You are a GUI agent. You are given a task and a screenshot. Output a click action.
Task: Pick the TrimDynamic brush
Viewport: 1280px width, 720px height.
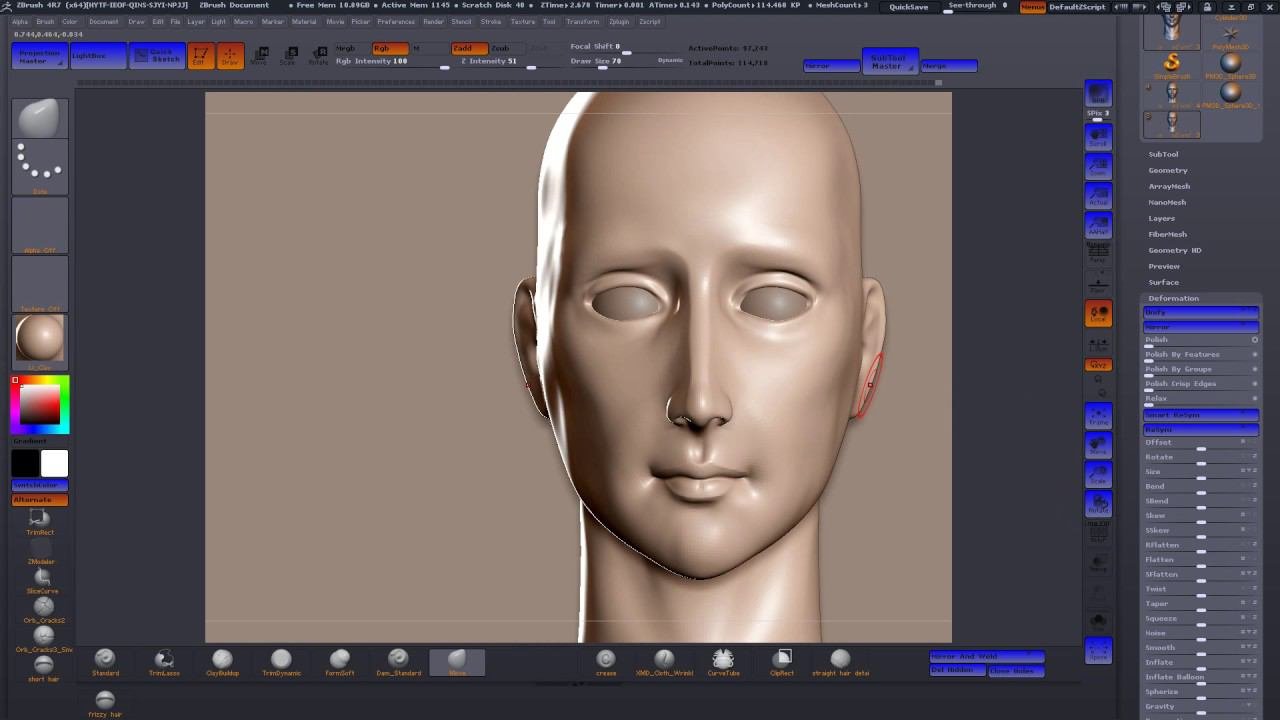click(281, 660)
